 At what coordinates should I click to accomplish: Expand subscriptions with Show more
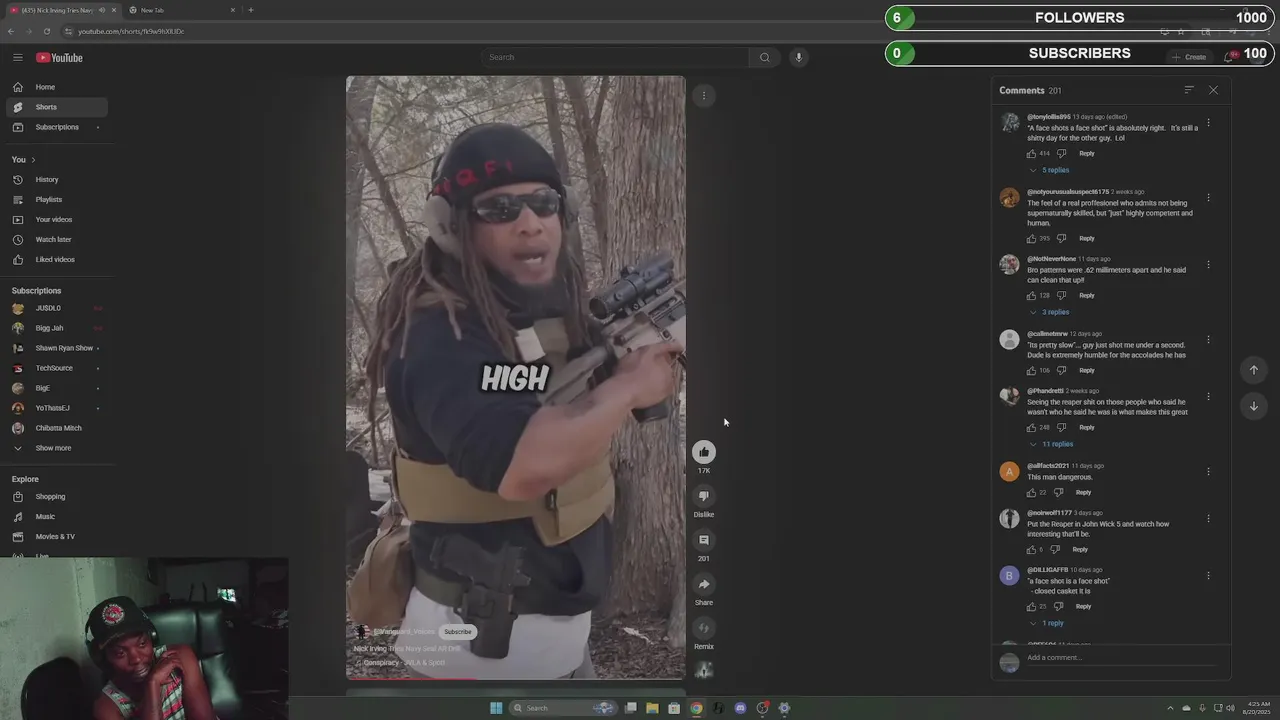(x=57, y=448)
